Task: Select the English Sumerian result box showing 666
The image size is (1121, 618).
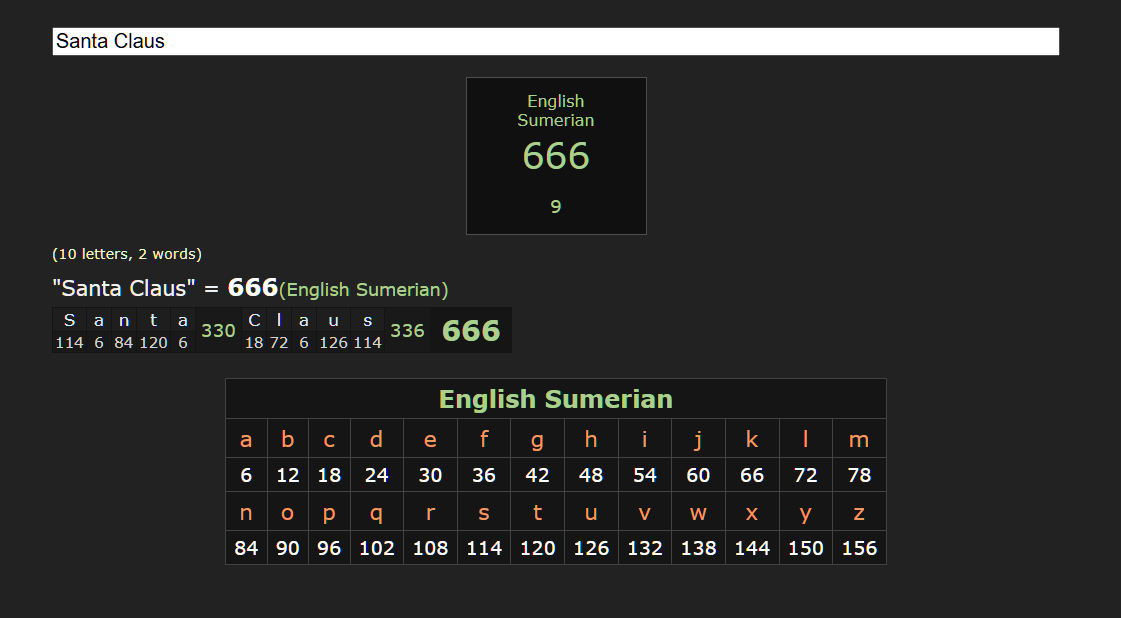Action: click(x=556, y=156)
